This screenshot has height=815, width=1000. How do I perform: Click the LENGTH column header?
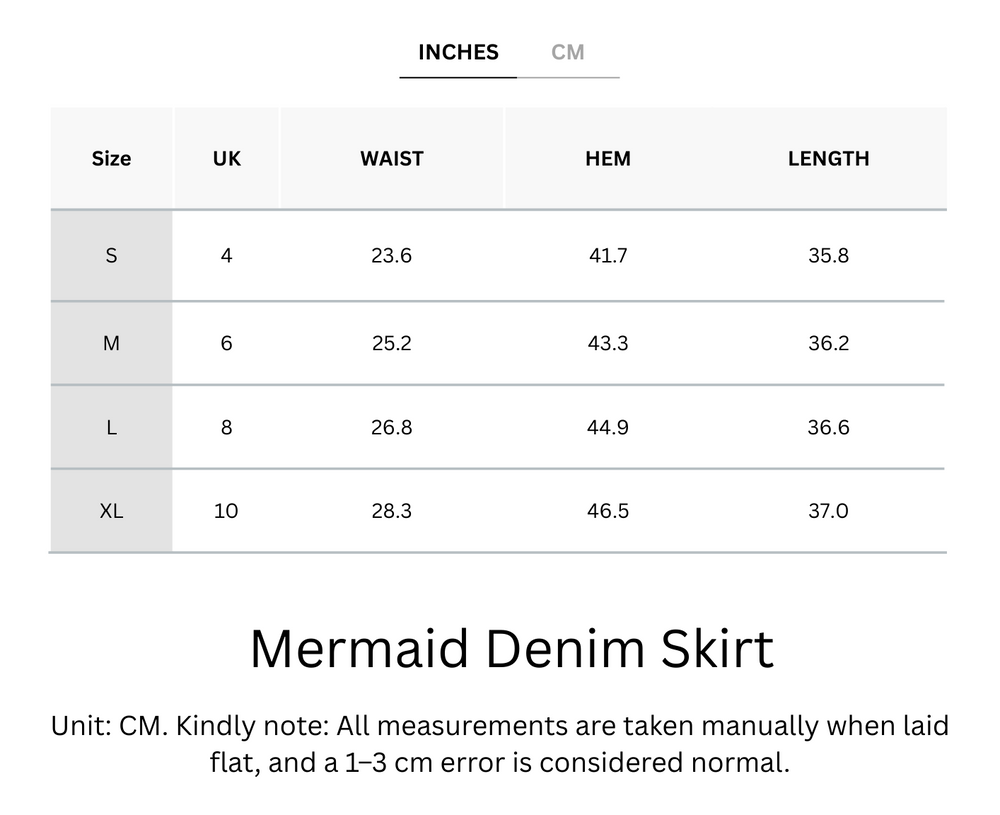click(x=828, y=158)
